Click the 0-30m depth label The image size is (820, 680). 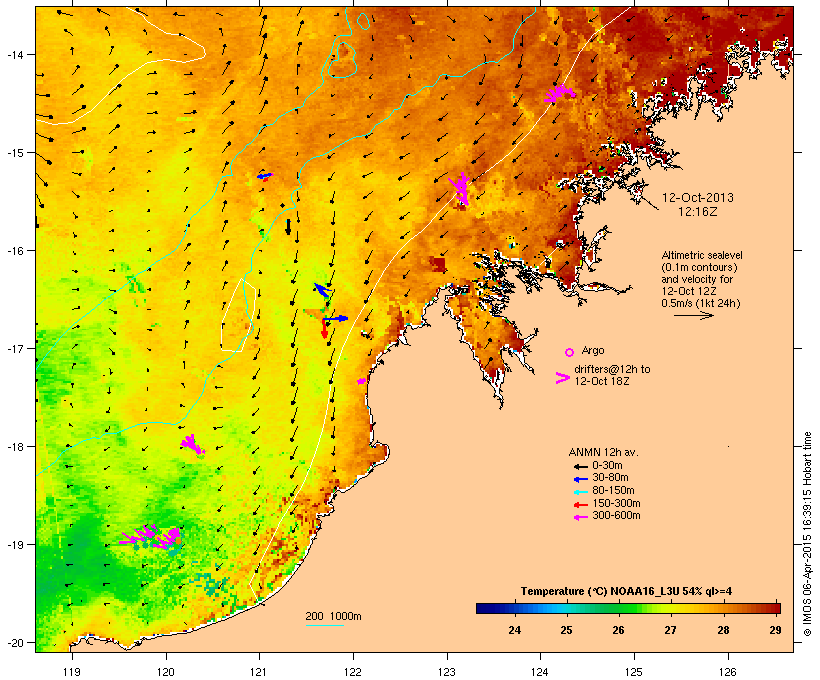[x=607, y=466]
